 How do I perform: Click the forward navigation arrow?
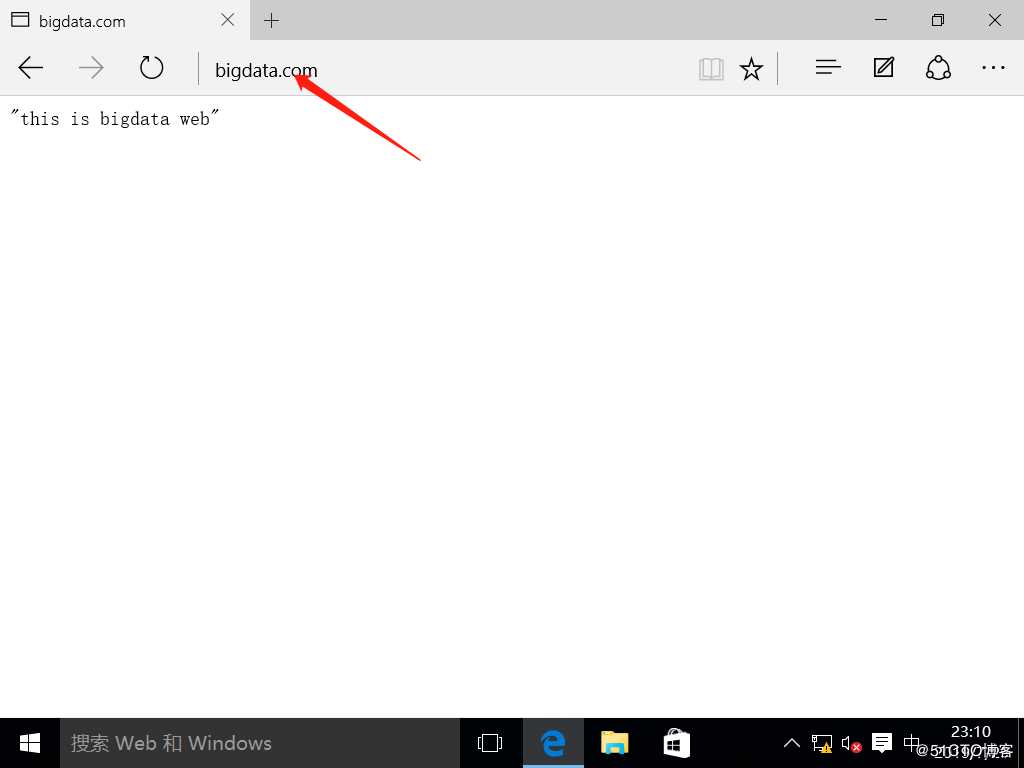click(91, 67)
